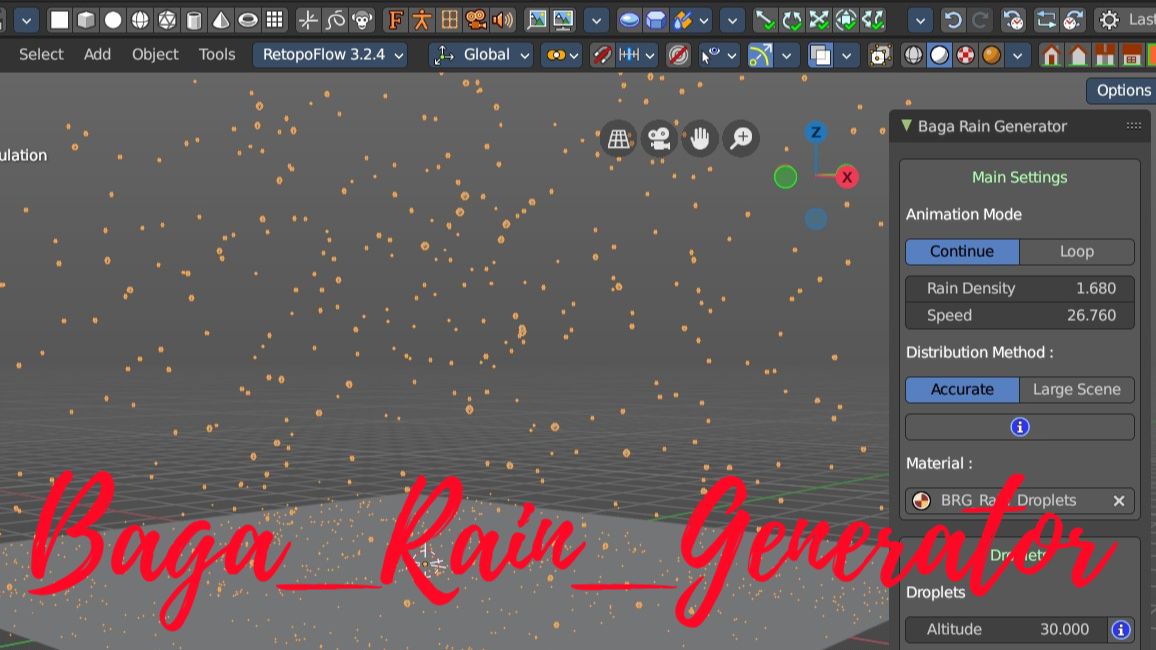Open undo history clock icon
The width and height of the screenshot is (1156, 650).
pyautogui.click(x=1014, y=20)
